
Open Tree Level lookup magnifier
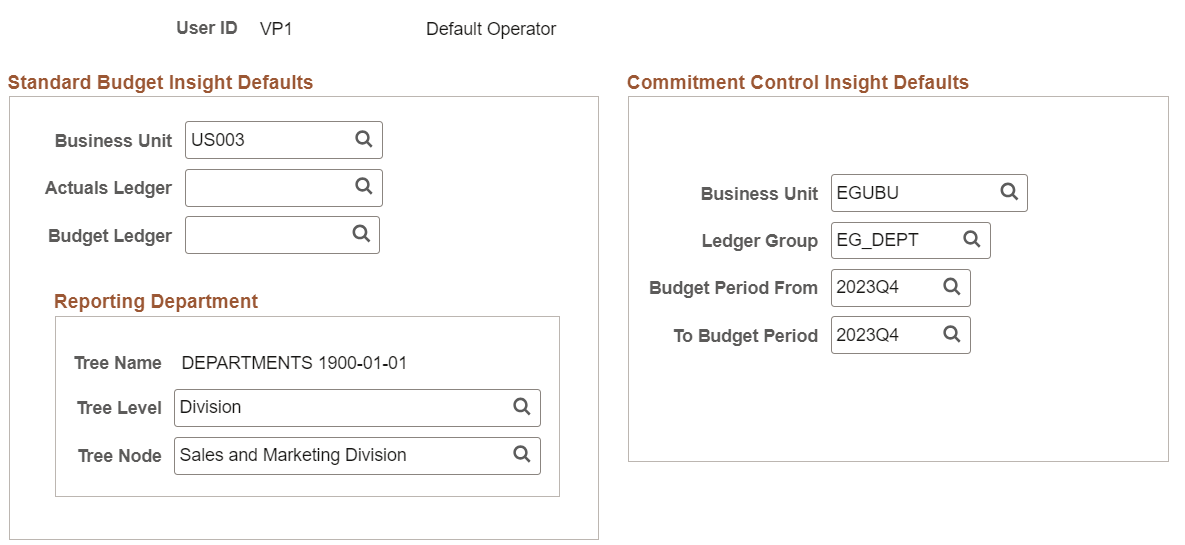pos(521,406)
